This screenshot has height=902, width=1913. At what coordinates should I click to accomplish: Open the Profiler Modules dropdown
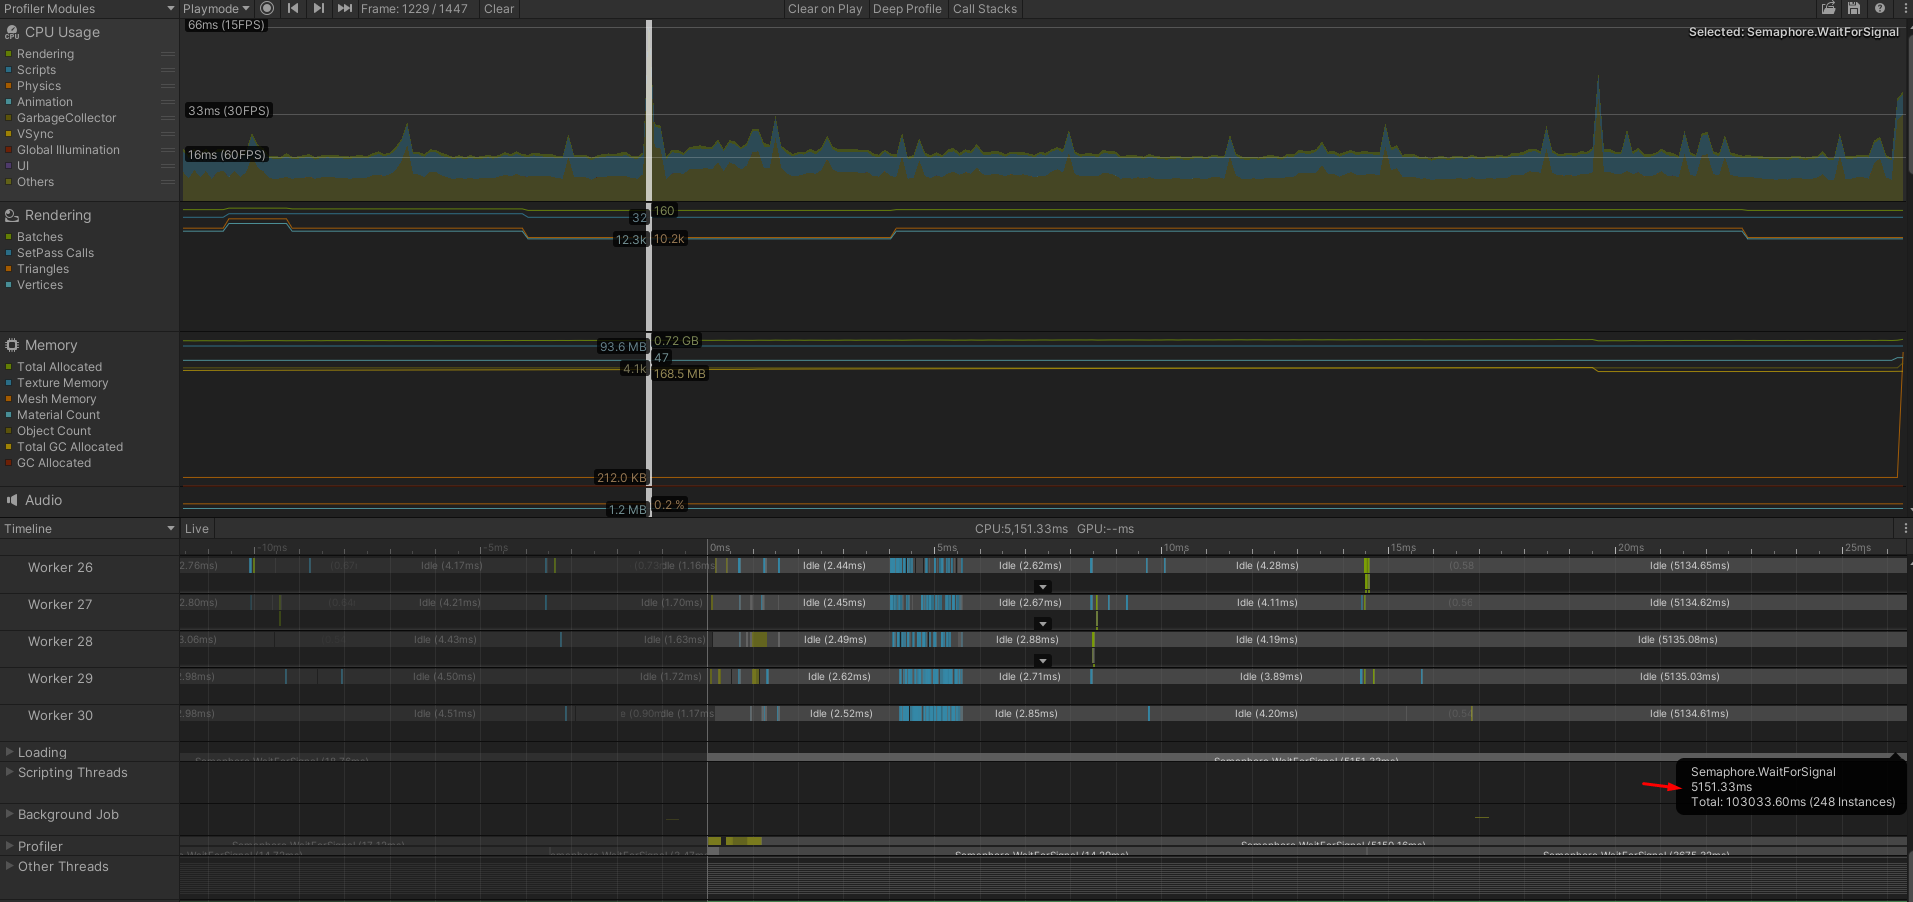tap(88, 8)
